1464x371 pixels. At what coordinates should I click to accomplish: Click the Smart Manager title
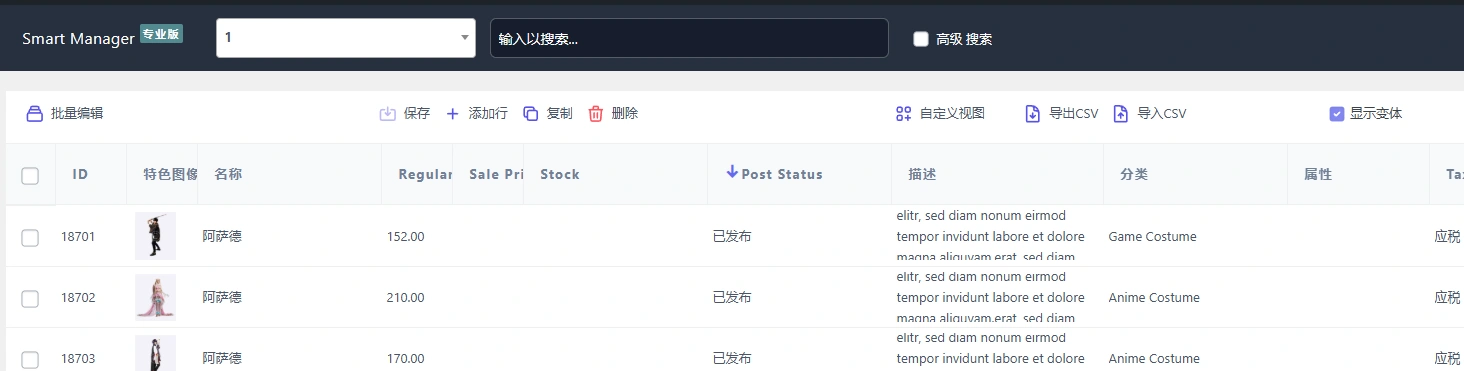click(x=78, y=39)
